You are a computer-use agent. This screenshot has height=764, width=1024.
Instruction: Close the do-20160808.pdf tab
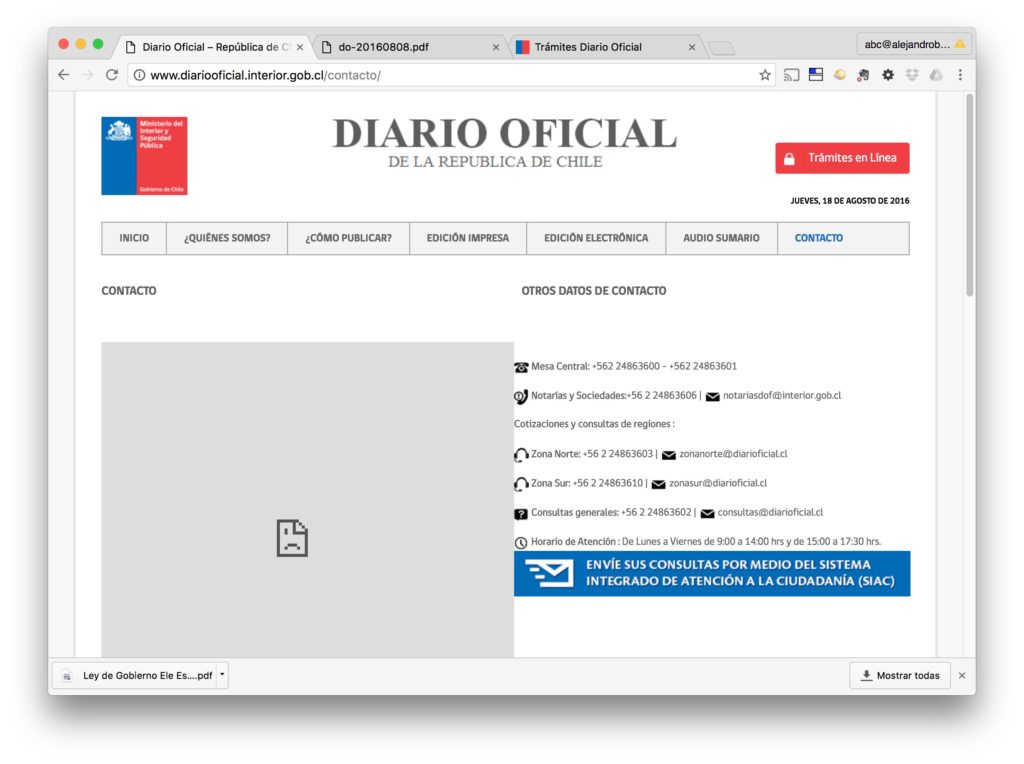[496, 47]
